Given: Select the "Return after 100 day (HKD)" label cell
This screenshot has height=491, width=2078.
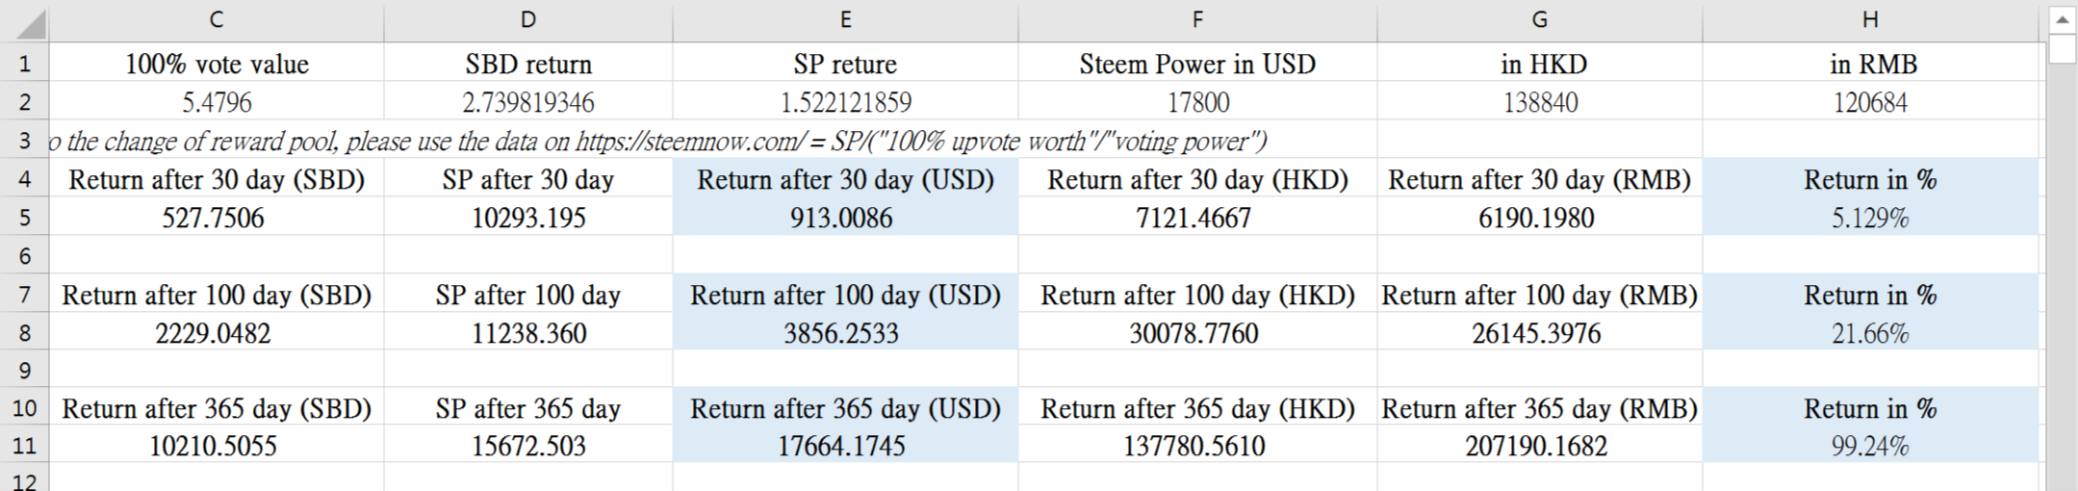Looking at the screenshot, I should (x=1197, y=295).
